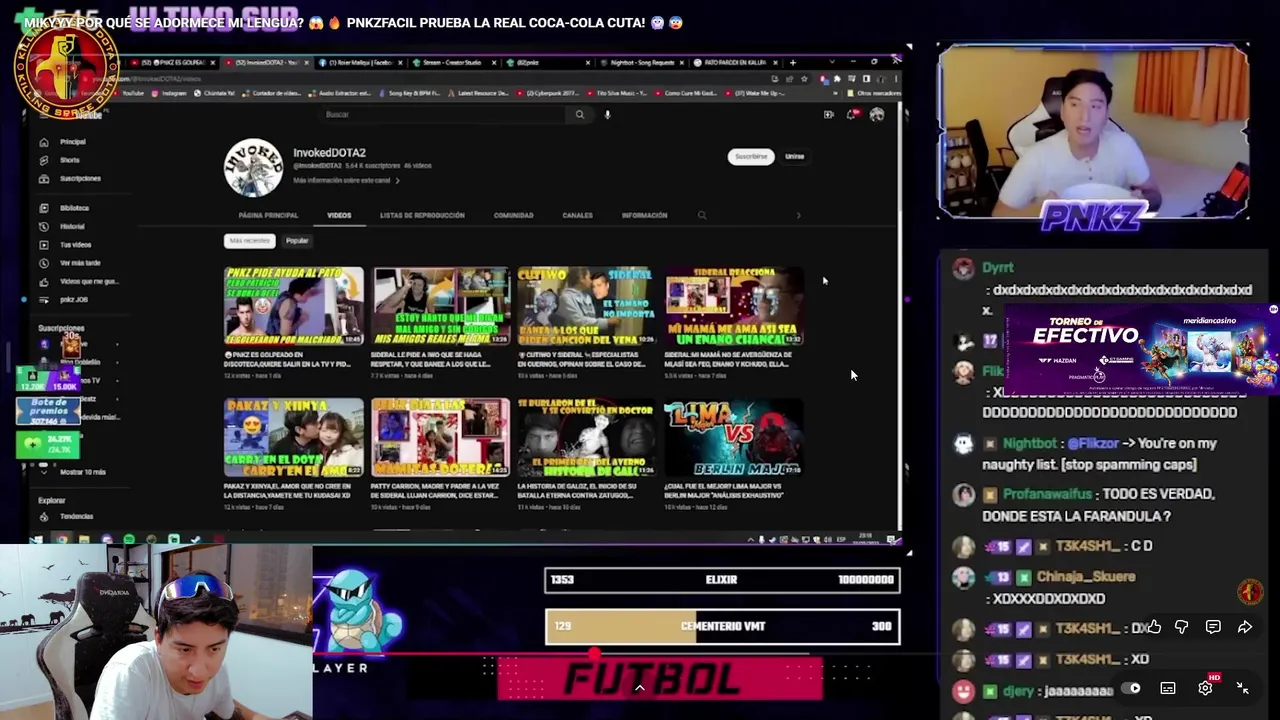Select the Más recientes filter chip
Screen dimensions: 1280x720
[x=250, y=240]
